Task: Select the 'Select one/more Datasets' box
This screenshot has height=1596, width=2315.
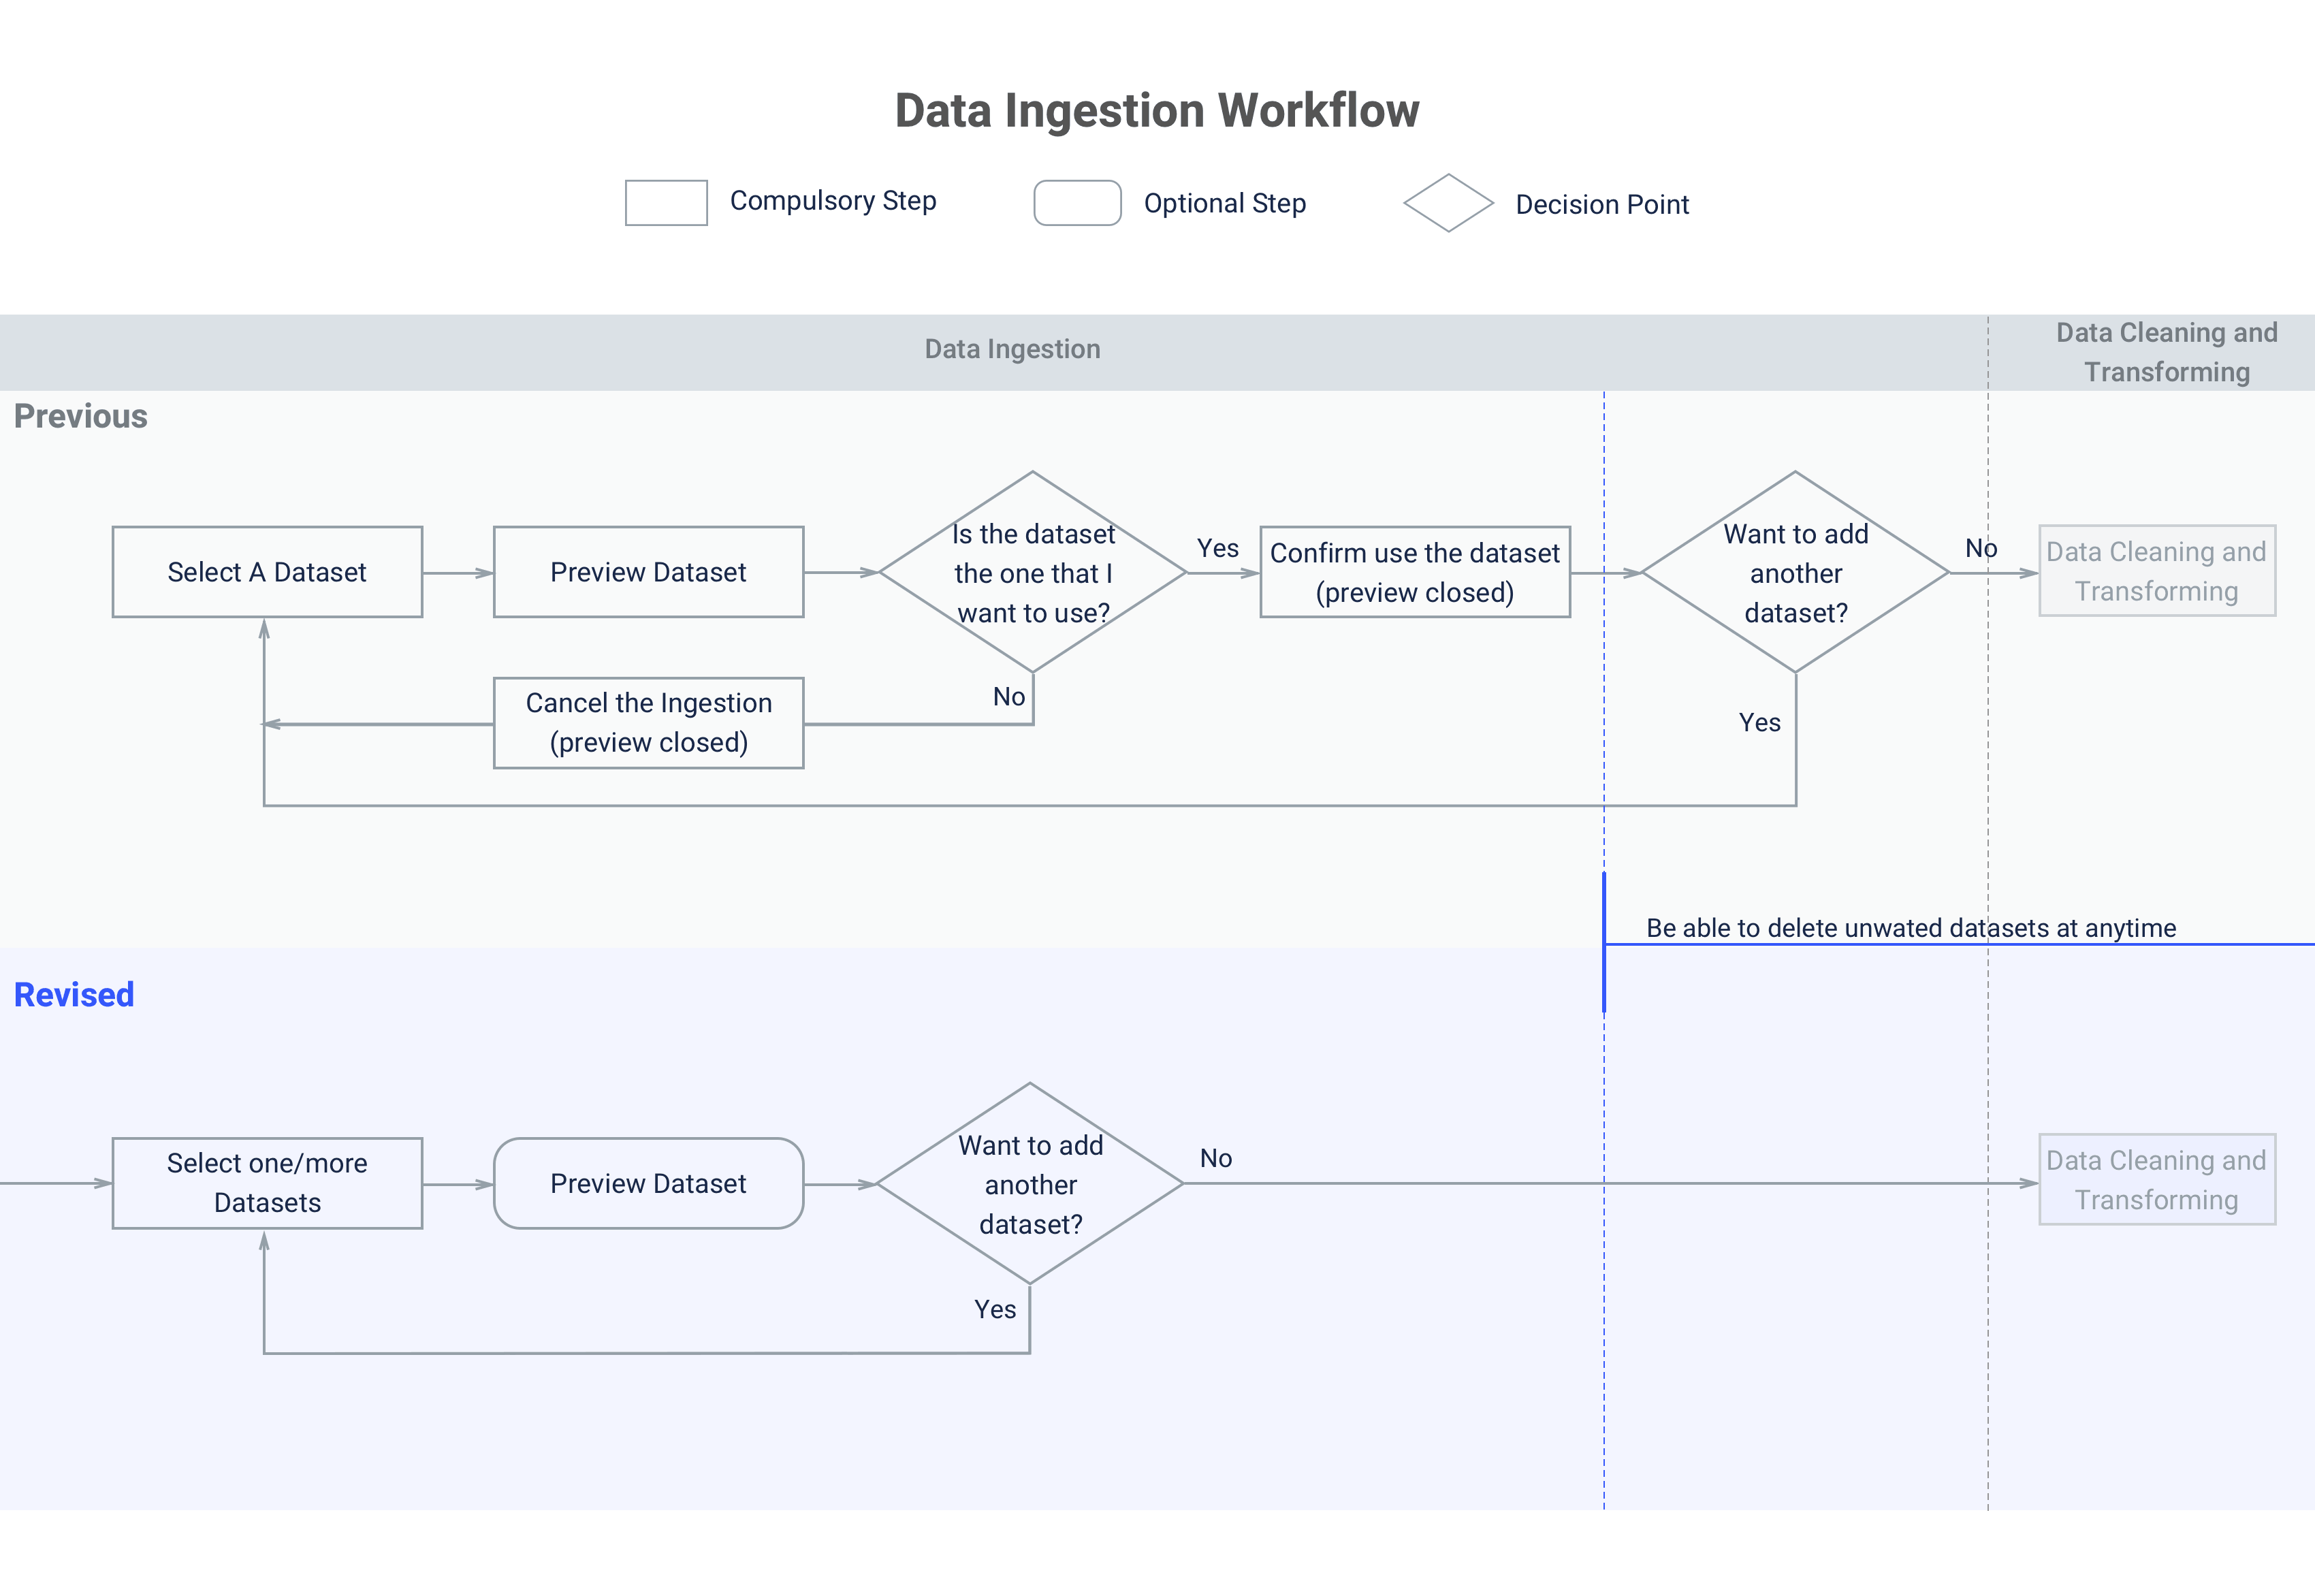Action: click(267, 1183)
